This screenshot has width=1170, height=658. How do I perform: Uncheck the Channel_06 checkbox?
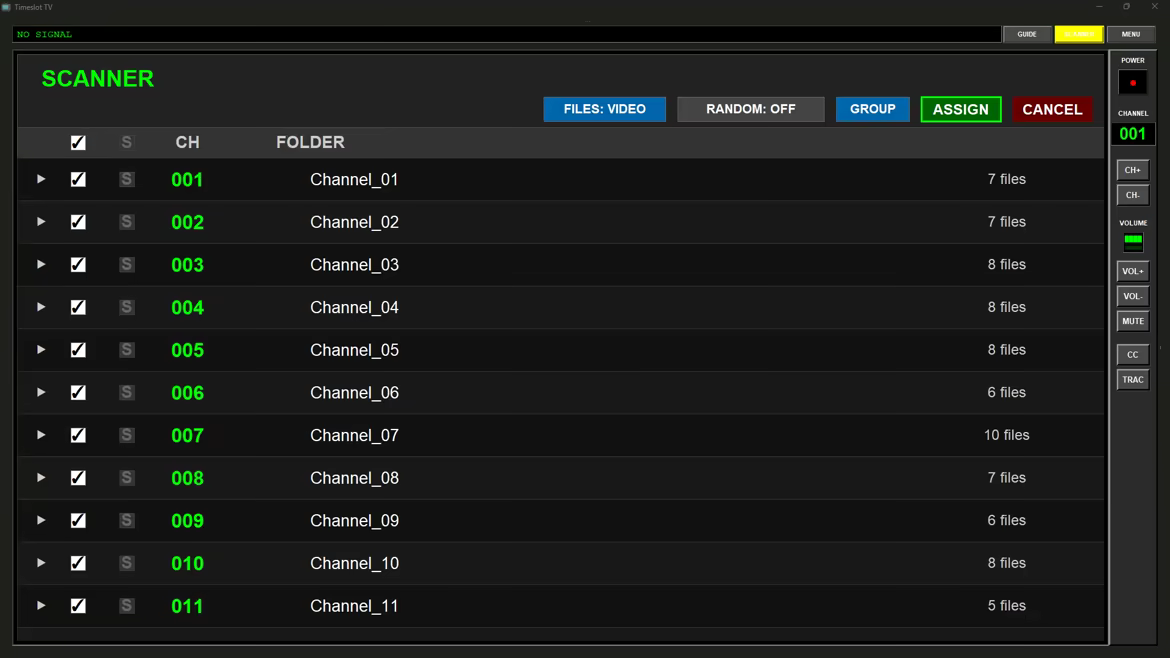coord(78,392)
